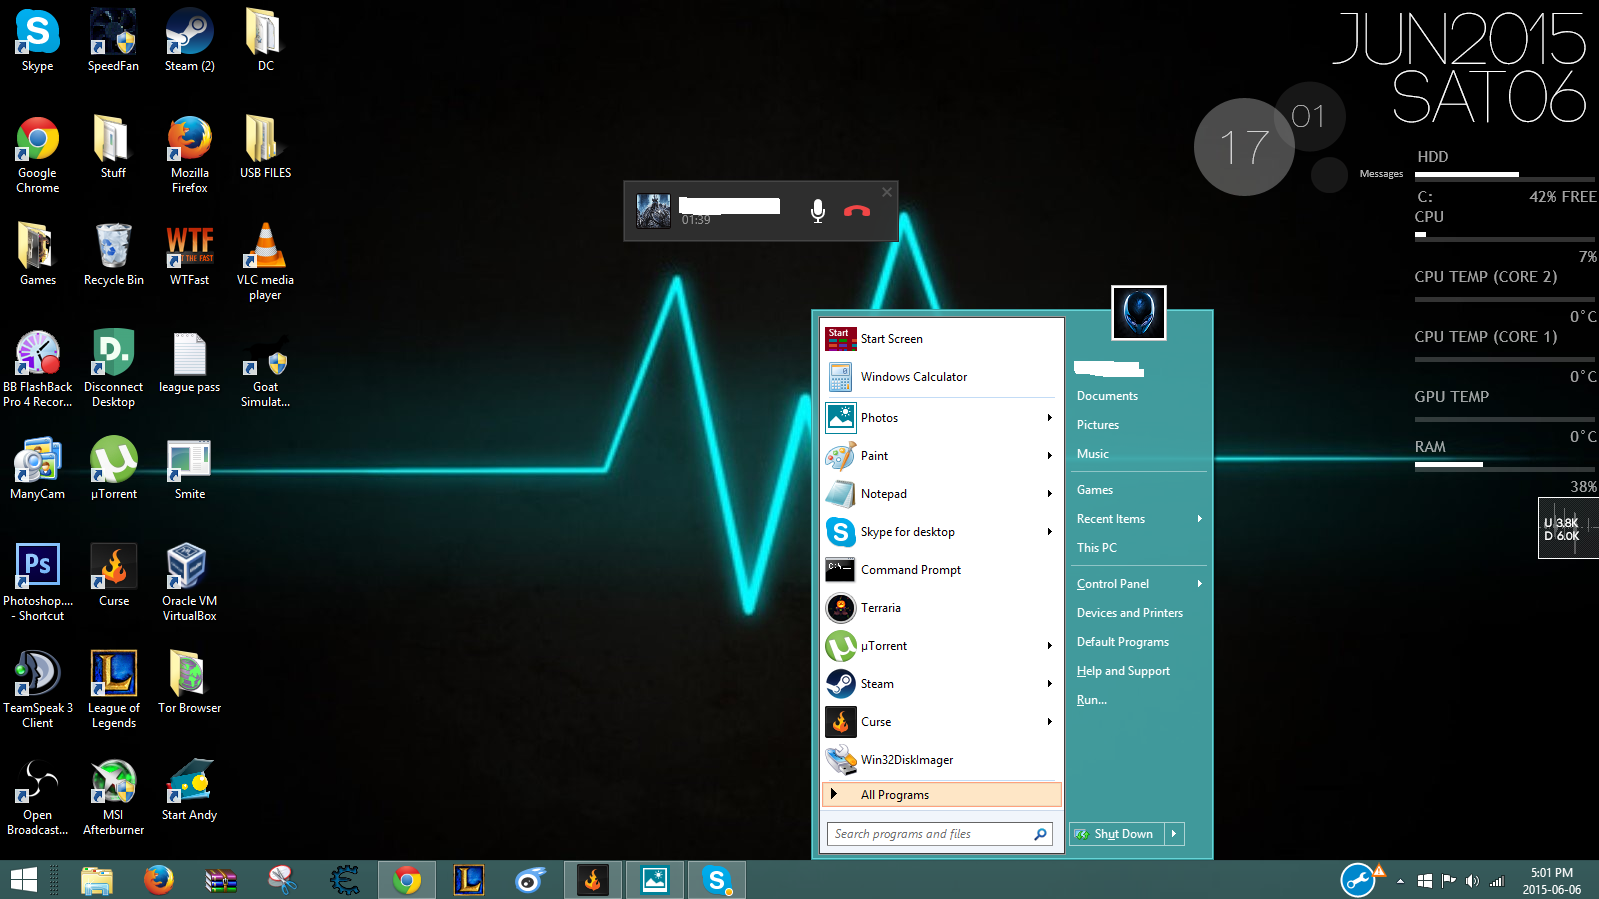This screenshot has height=899, width=1599.
Task: Launch TeamSpeak 3 Client shortcut
Action: pyautogui.click(x=37, y=680)
